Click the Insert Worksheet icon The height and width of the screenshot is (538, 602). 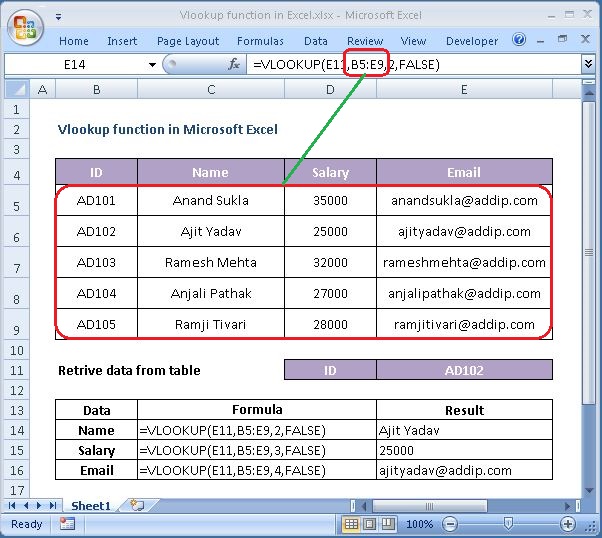pos(137,505)
